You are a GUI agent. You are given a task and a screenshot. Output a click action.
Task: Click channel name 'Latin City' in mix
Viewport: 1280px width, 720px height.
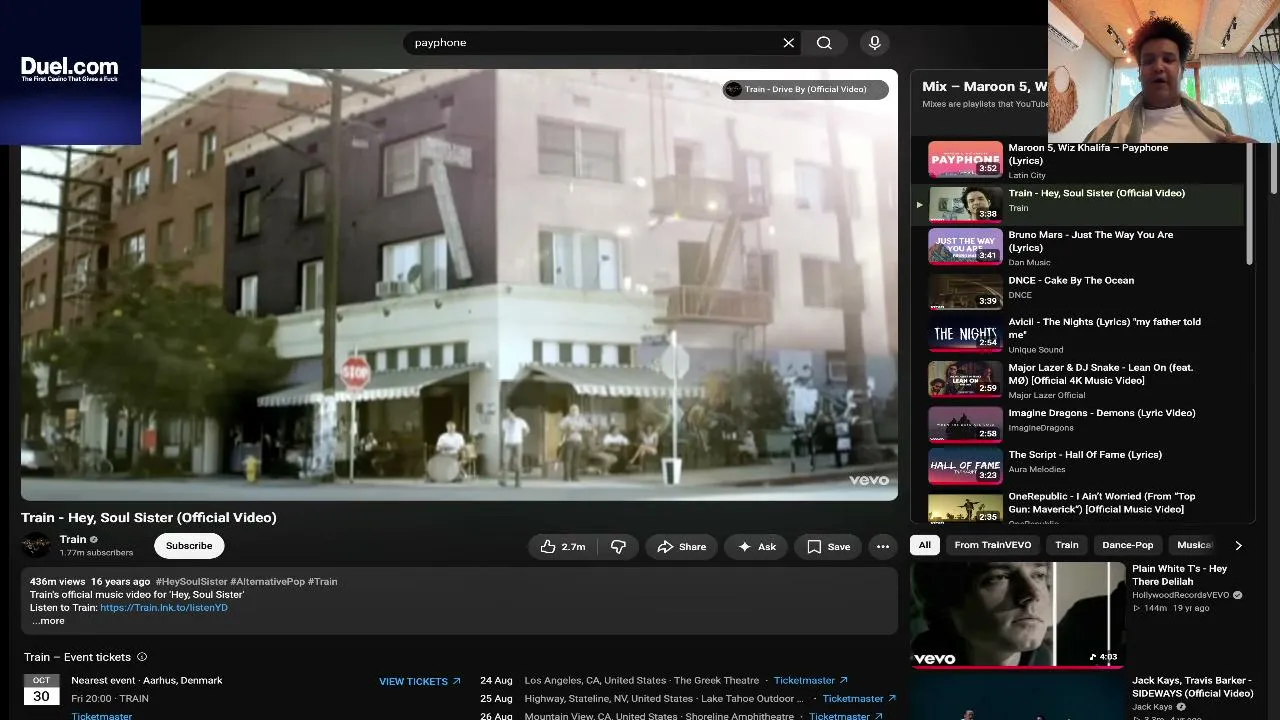(1027, 175)
